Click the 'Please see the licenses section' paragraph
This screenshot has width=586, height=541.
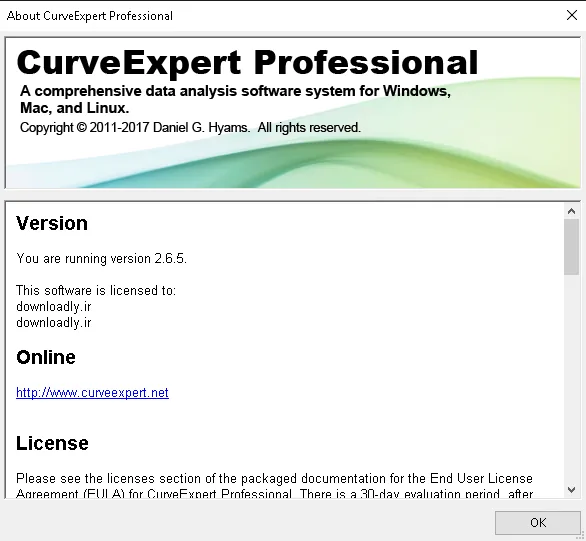pos(274,486)
